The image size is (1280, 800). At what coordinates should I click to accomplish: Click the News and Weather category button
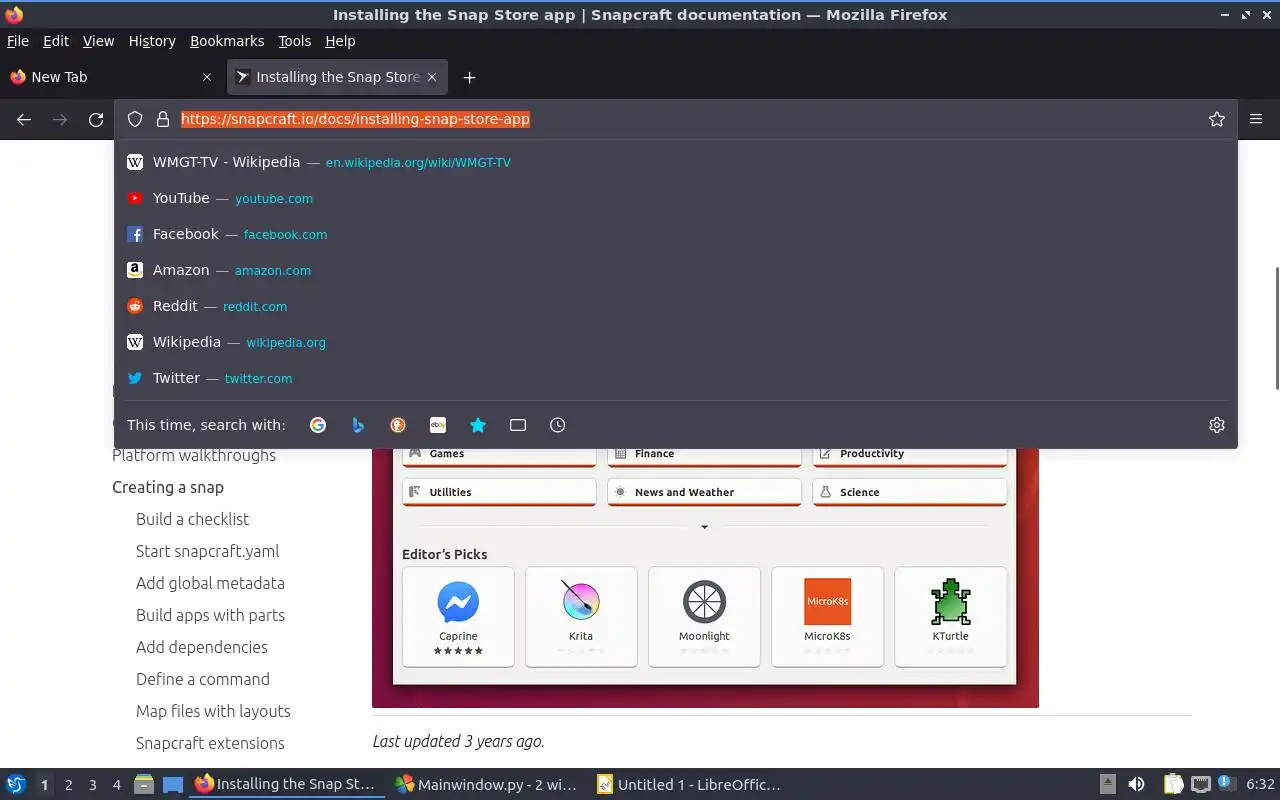[x=704, y=492]
